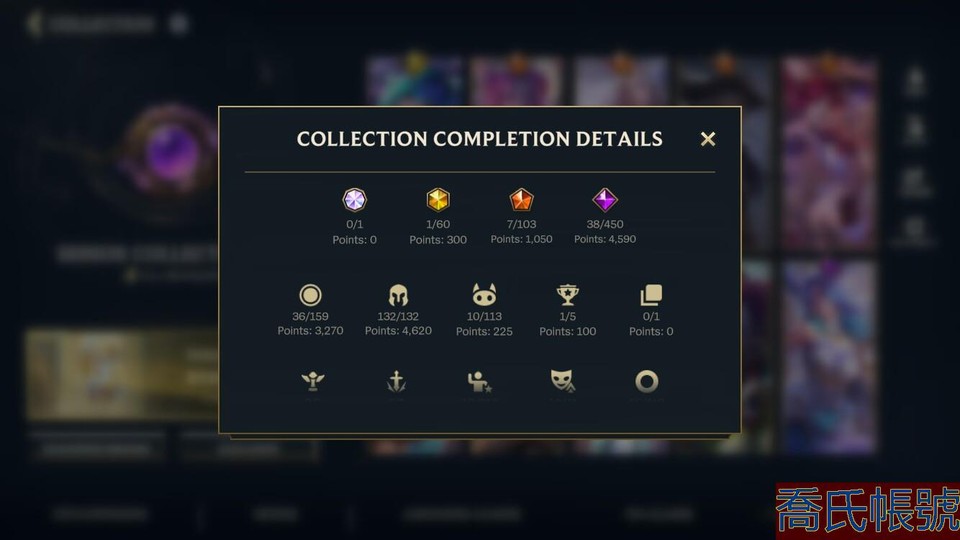Click the blurred back arrow at top-left
The image size is (960, 540).
pyautogui.click(x=34, y=24)
